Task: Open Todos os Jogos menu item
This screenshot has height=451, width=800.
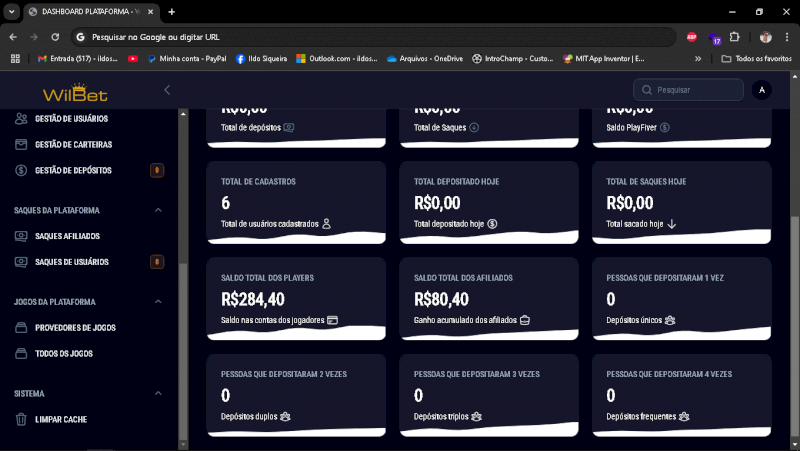Action: [64, 354]
